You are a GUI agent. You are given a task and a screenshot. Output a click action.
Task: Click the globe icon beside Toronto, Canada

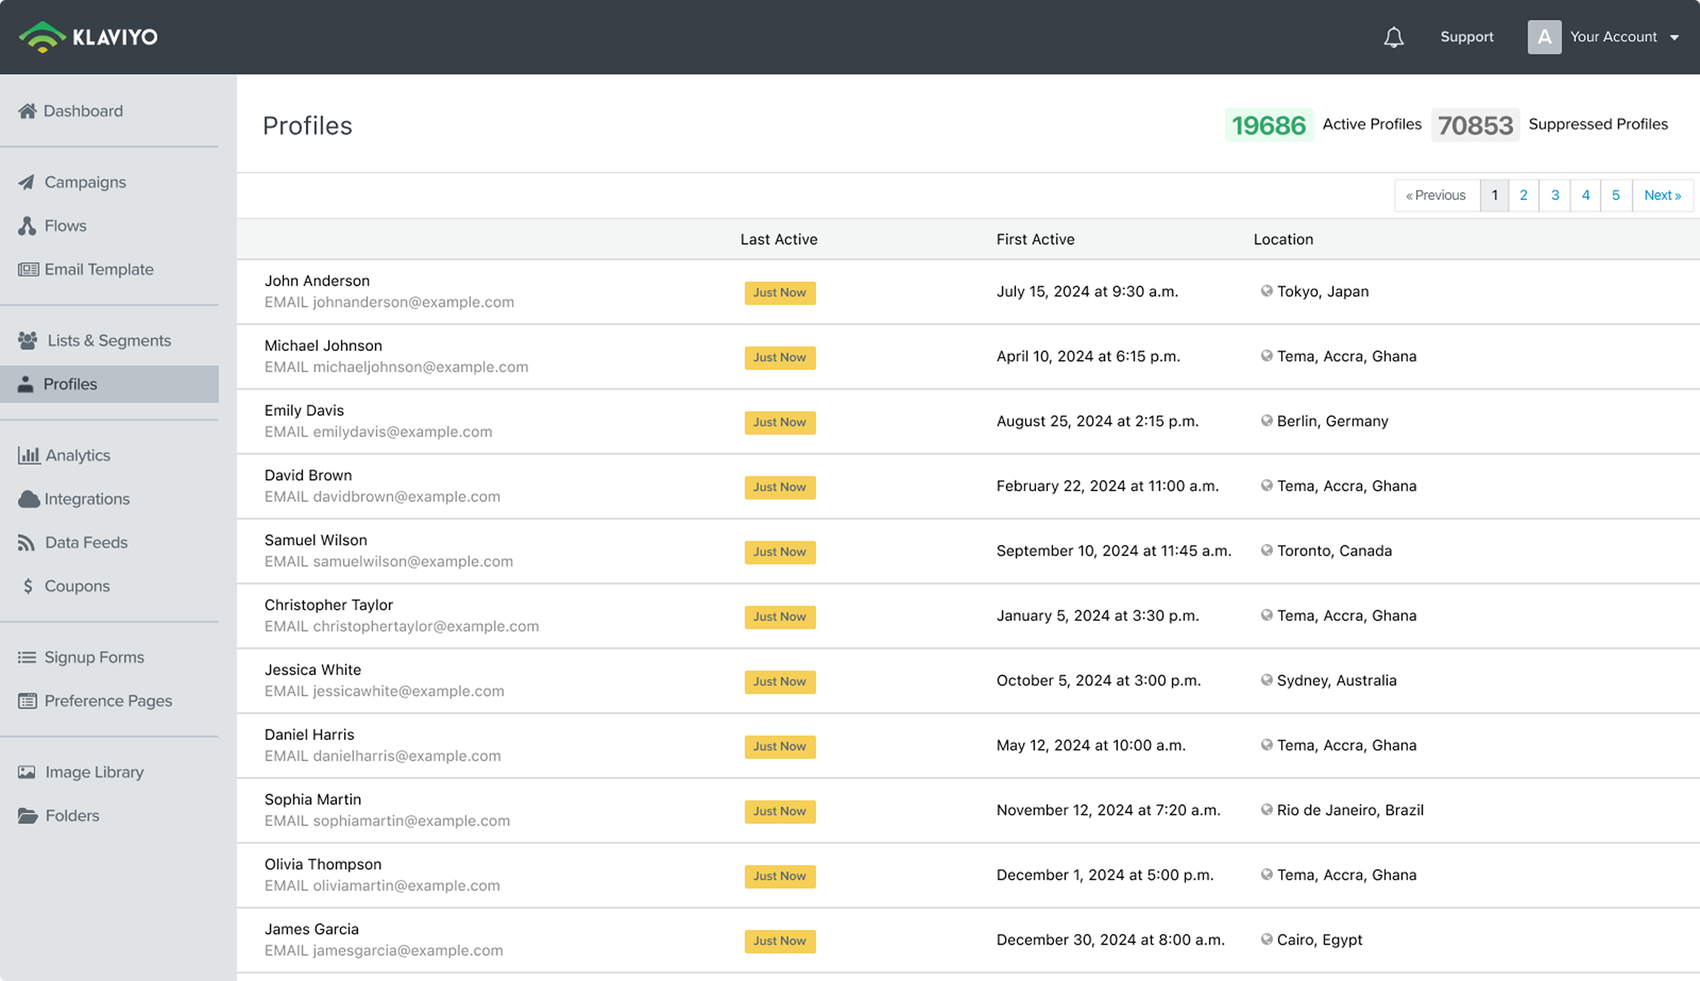click(1266, 550)
